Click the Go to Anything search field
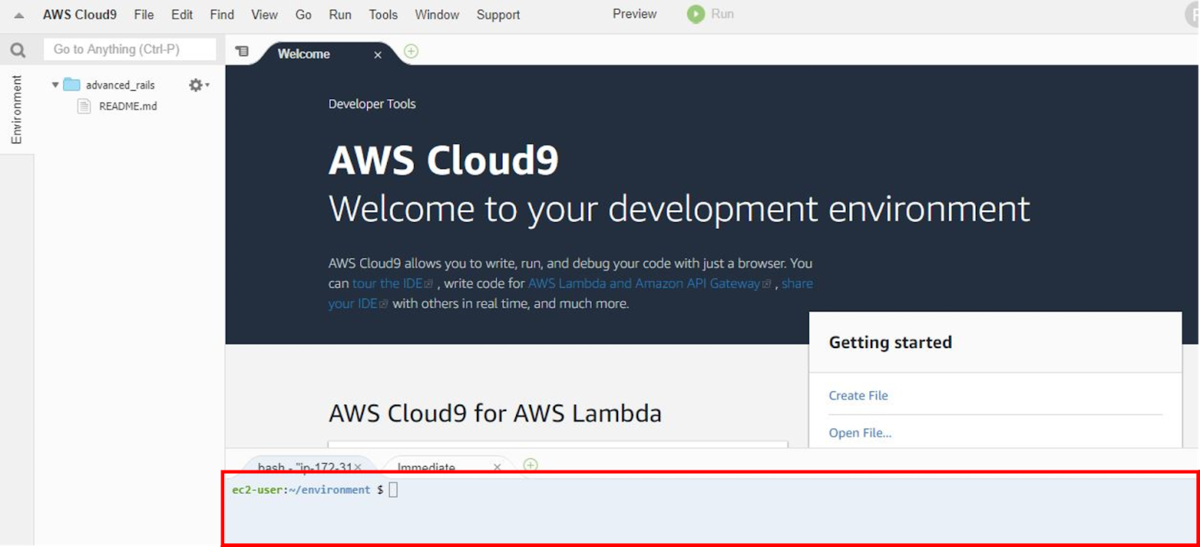 pos(130,49)
